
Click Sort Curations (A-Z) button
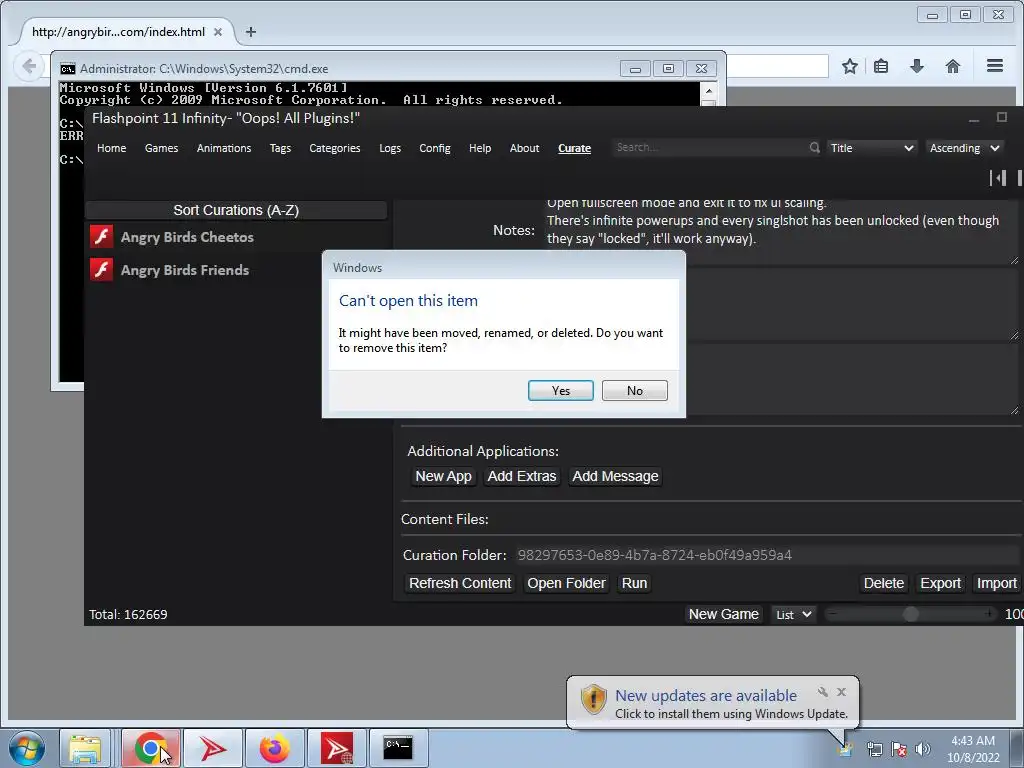(x=236, y=210)
